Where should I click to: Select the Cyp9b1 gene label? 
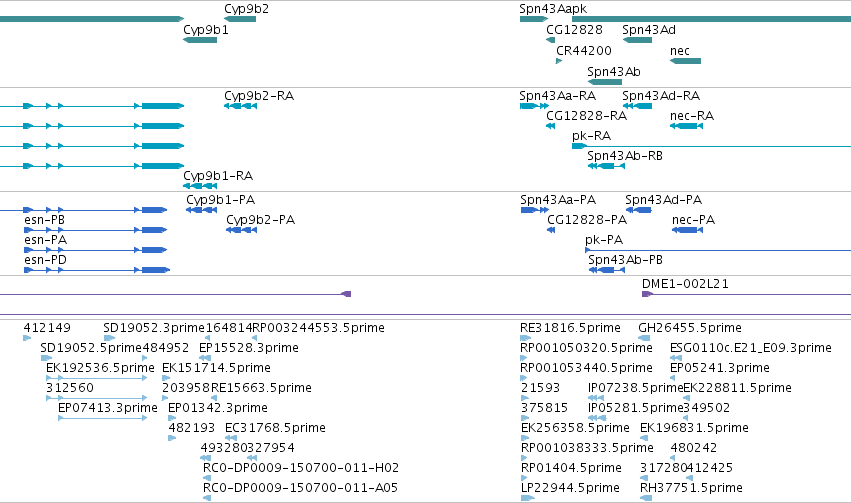206,30
